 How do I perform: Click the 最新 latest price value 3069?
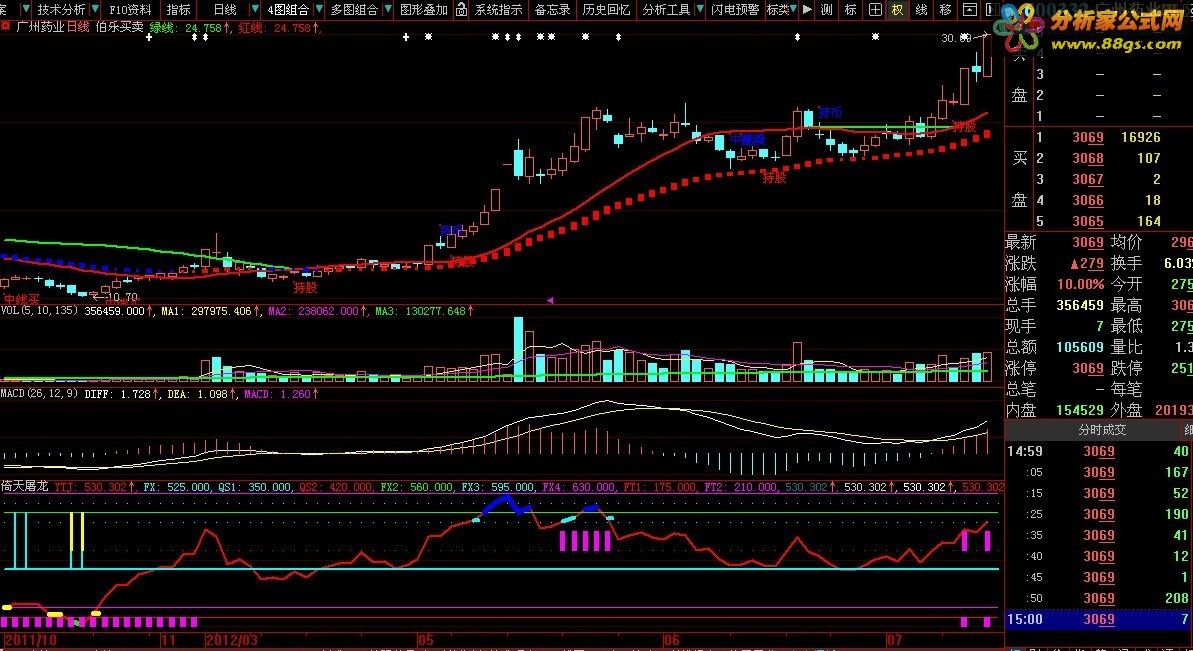[x=1087, y=243]
